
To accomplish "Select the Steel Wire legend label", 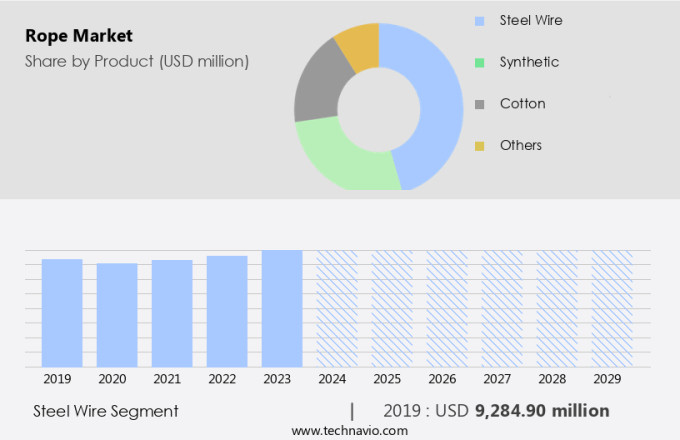I will (x=530, y=20).
